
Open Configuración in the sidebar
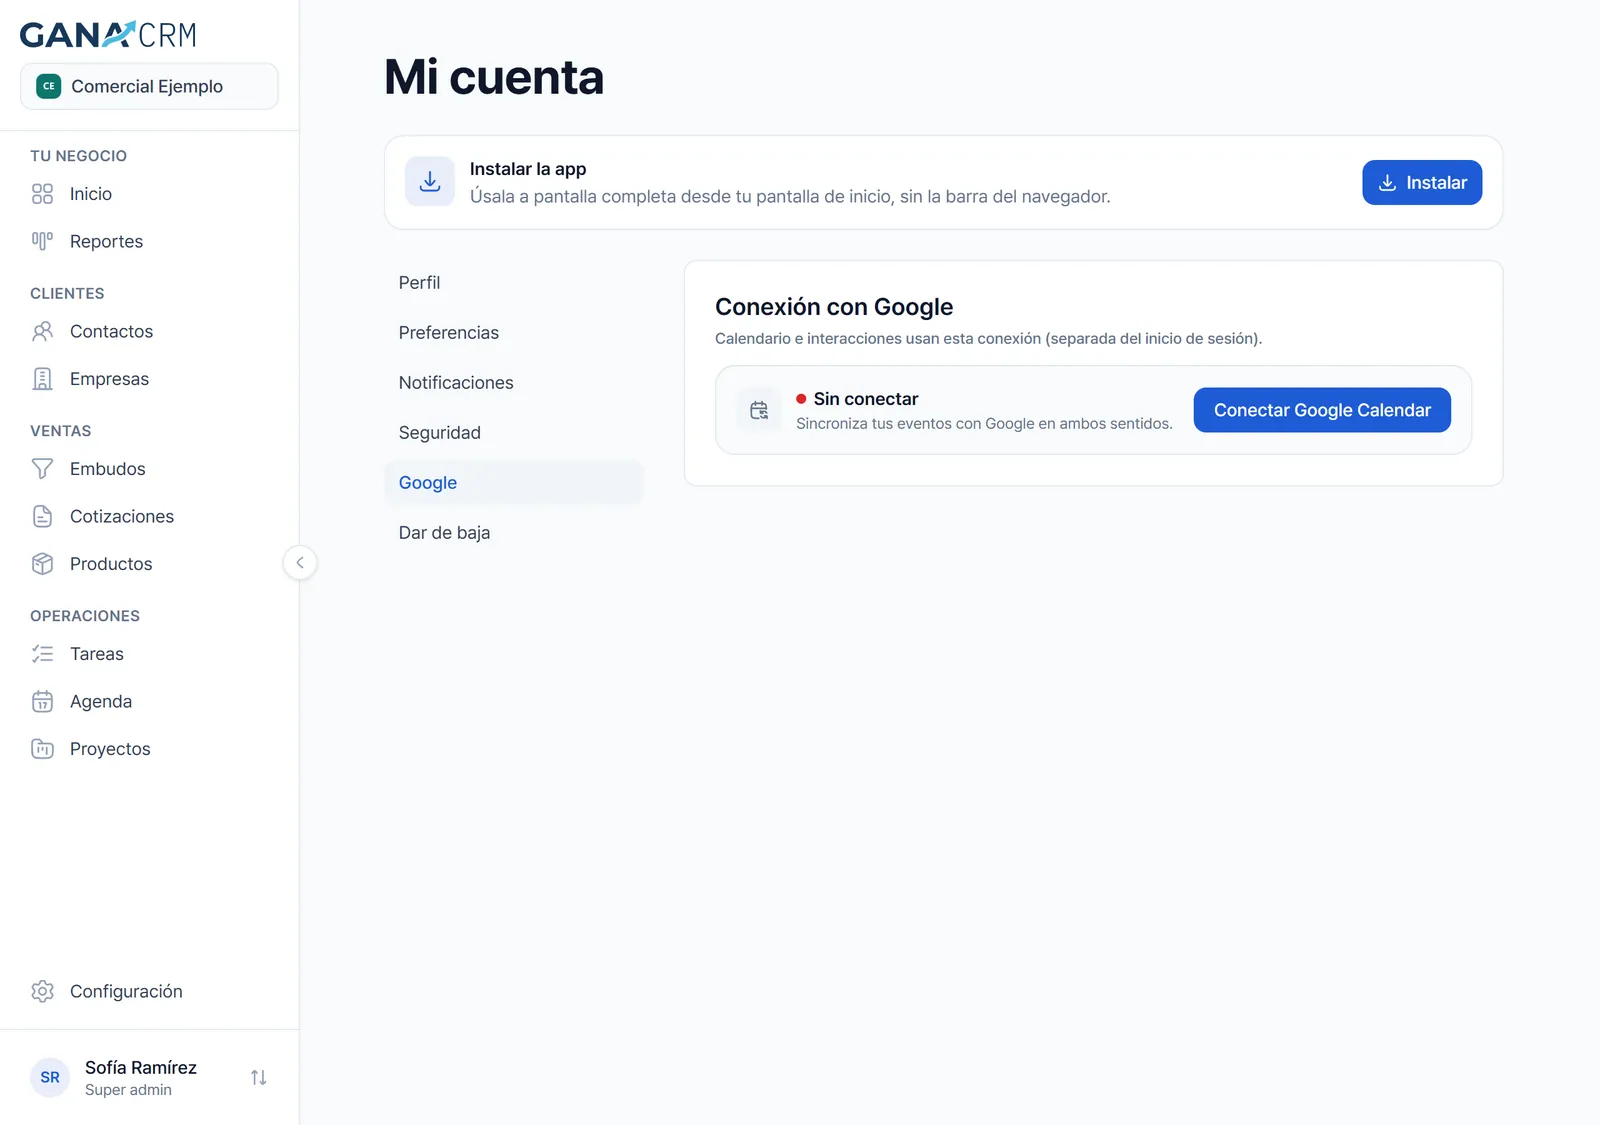(x=149, y=991)
